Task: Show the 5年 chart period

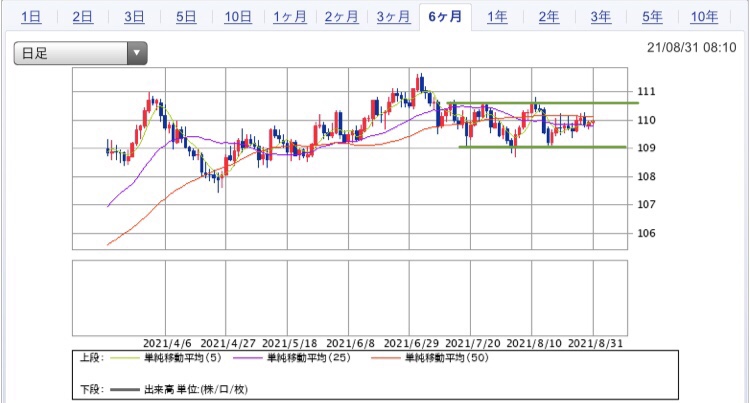Action: (x=652, y=17)
